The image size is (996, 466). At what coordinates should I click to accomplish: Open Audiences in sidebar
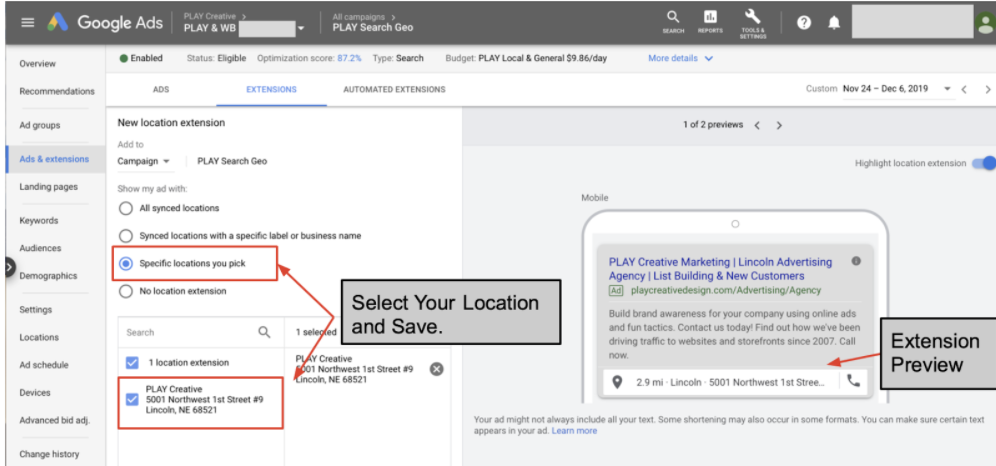tap(40, 248)
